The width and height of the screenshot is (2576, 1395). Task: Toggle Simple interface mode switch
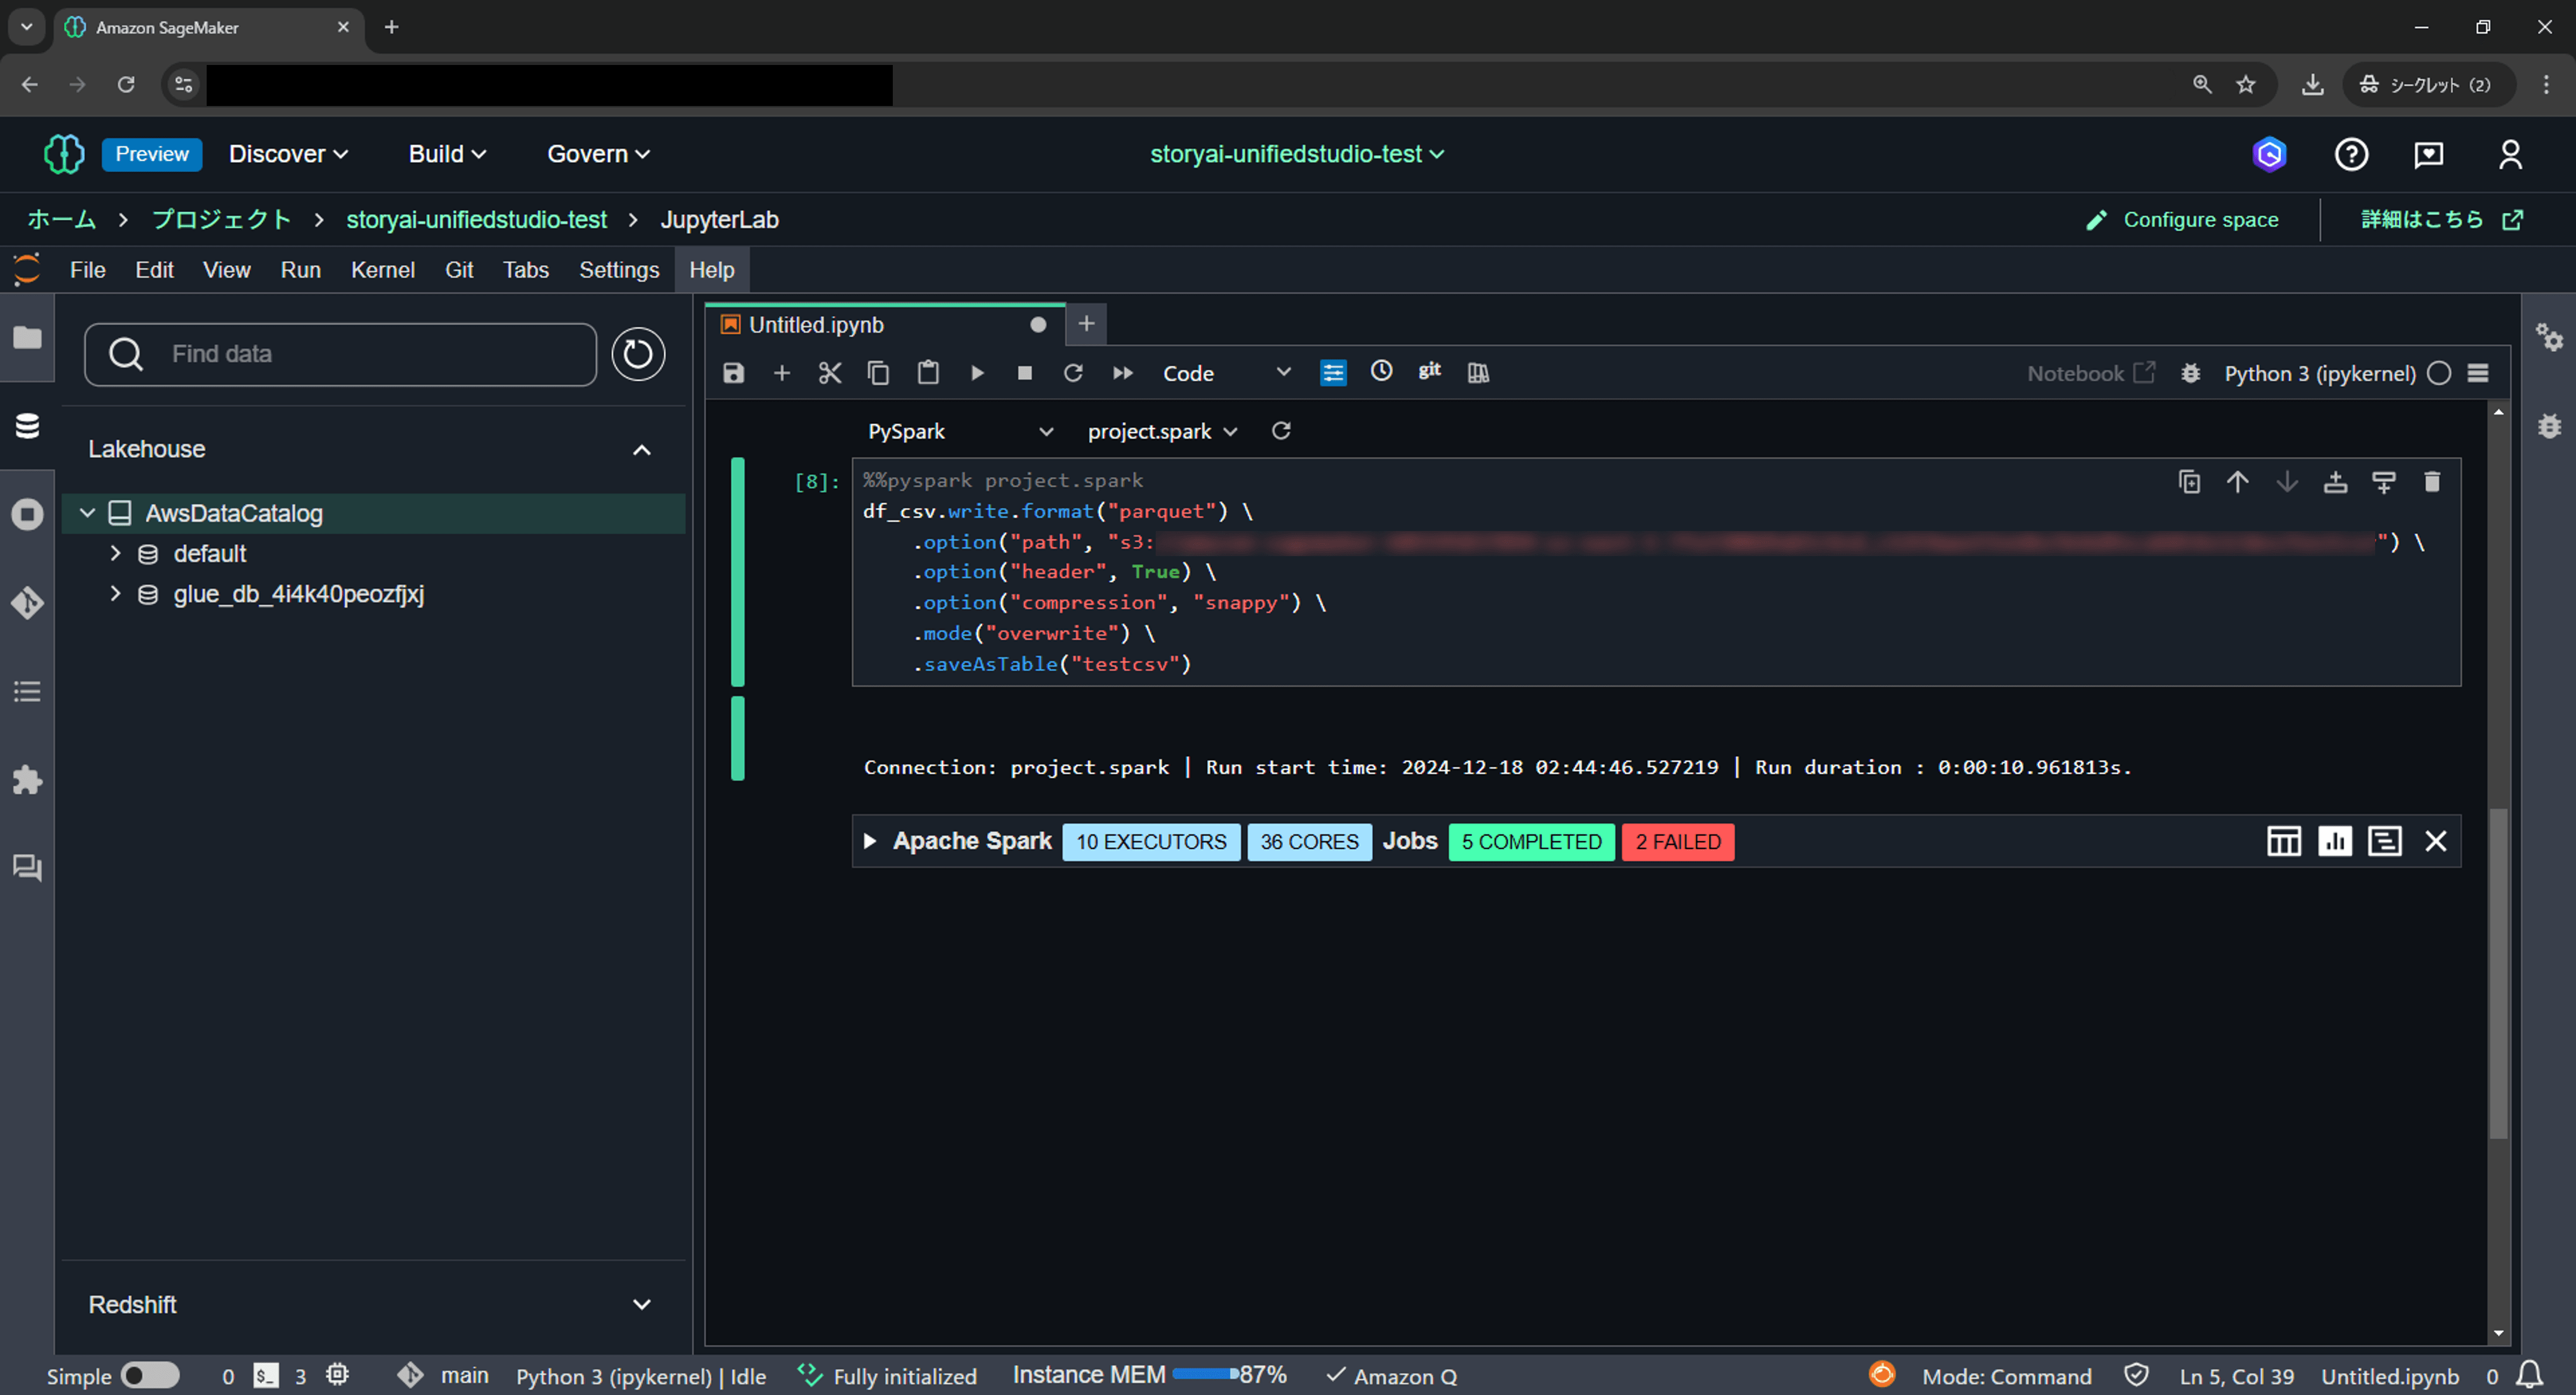point(150,1376)
